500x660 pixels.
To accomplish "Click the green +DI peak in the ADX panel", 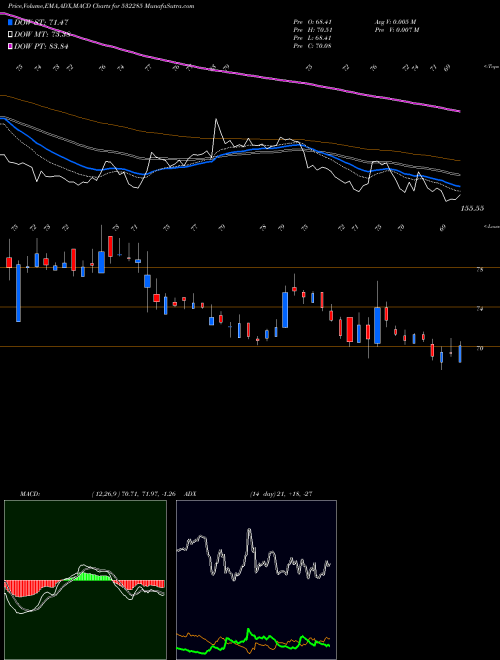I will (249, 630).
